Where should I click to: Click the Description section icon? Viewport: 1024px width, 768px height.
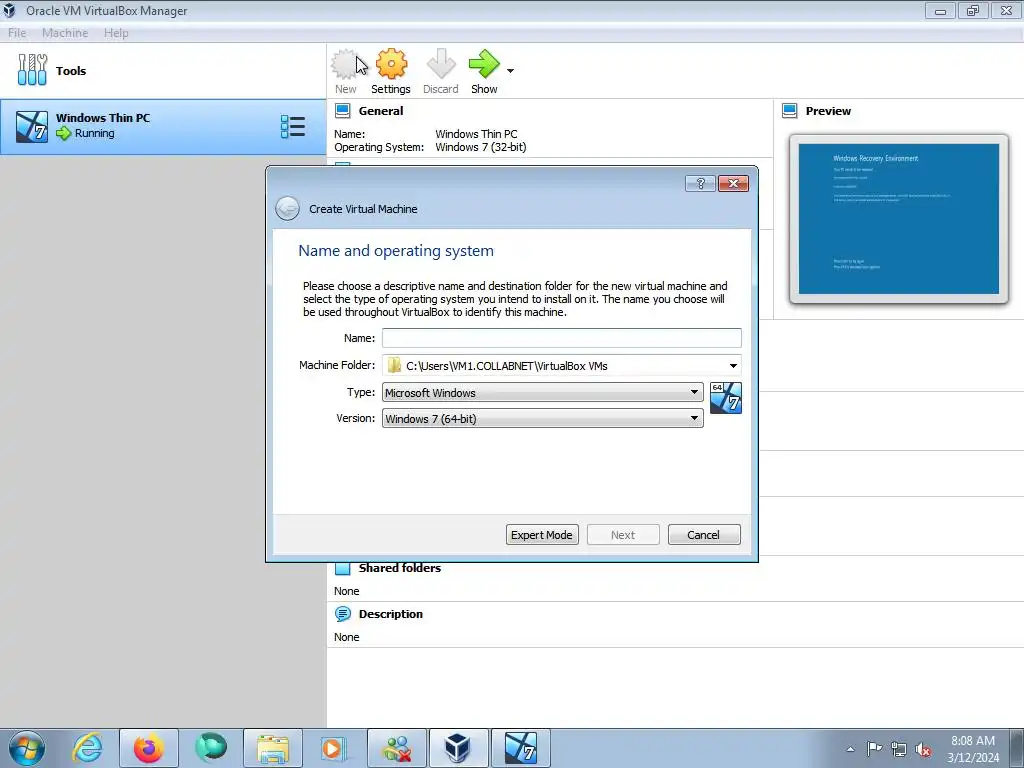(343, 614)
